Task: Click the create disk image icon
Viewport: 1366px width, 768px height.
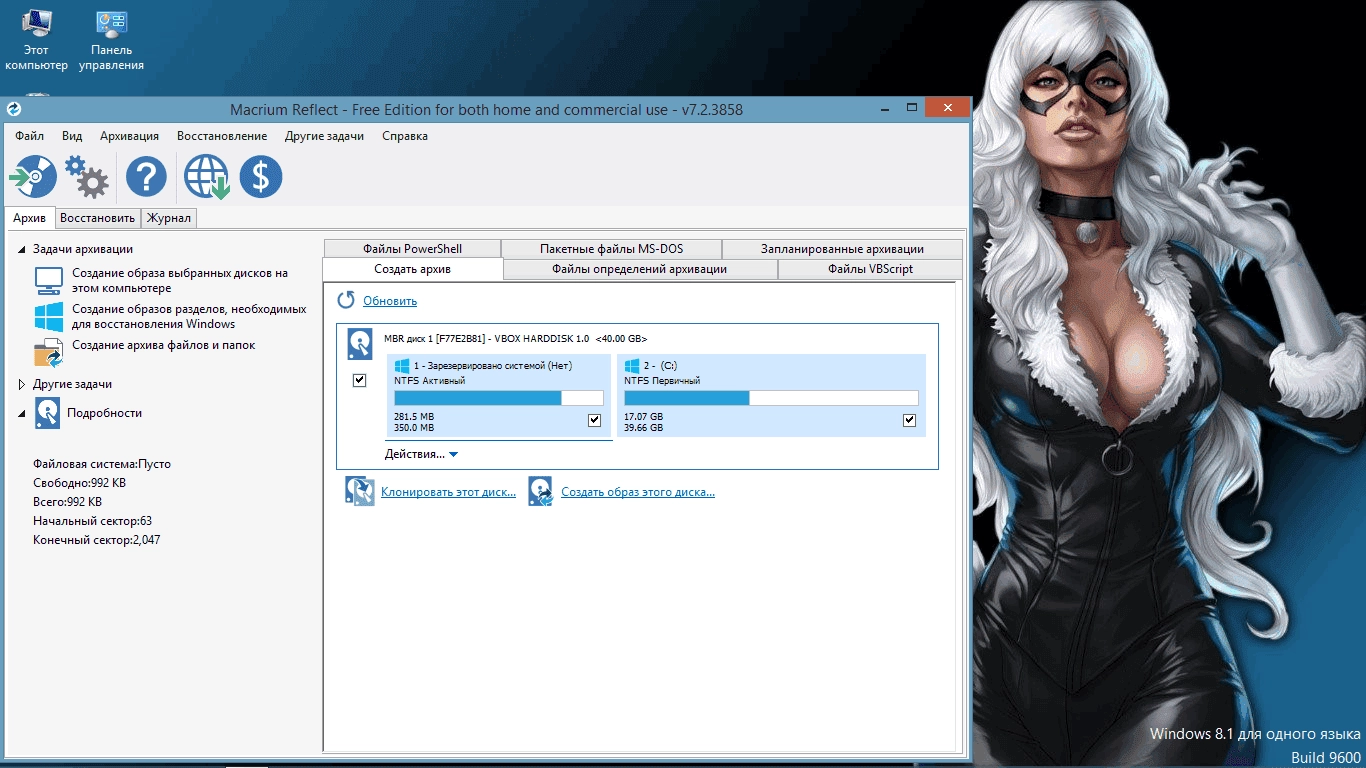Action: pyautogui.click(x=541, y=491)
